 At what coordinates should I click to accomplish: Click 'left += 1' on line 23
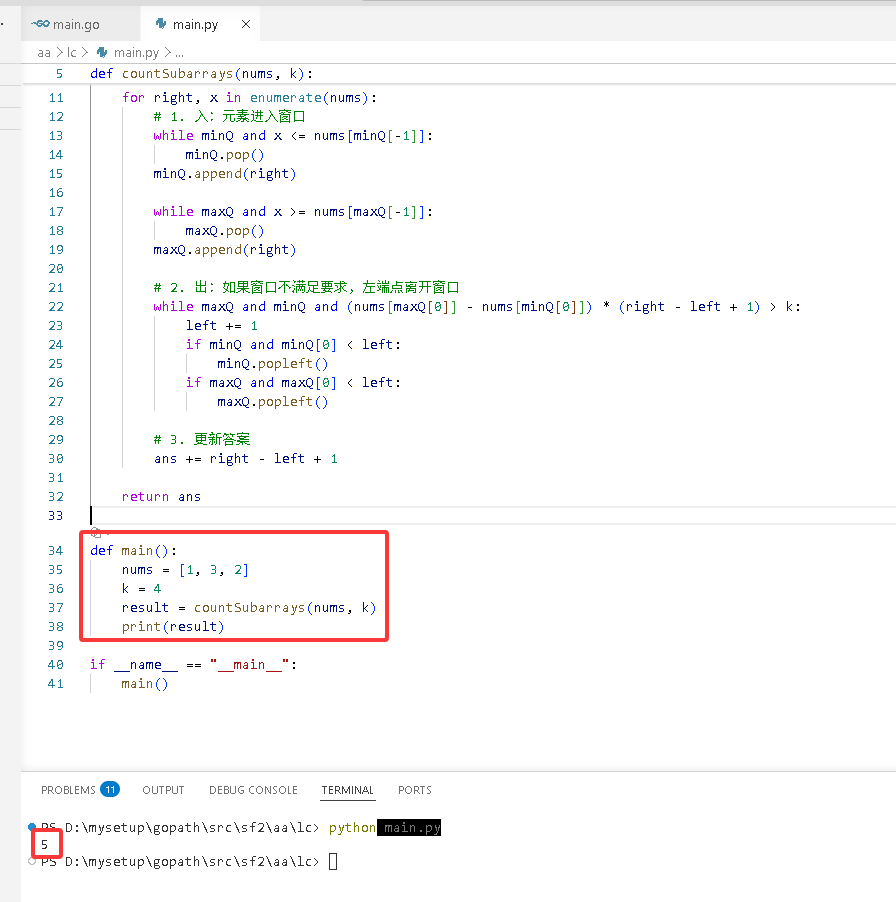221,326
